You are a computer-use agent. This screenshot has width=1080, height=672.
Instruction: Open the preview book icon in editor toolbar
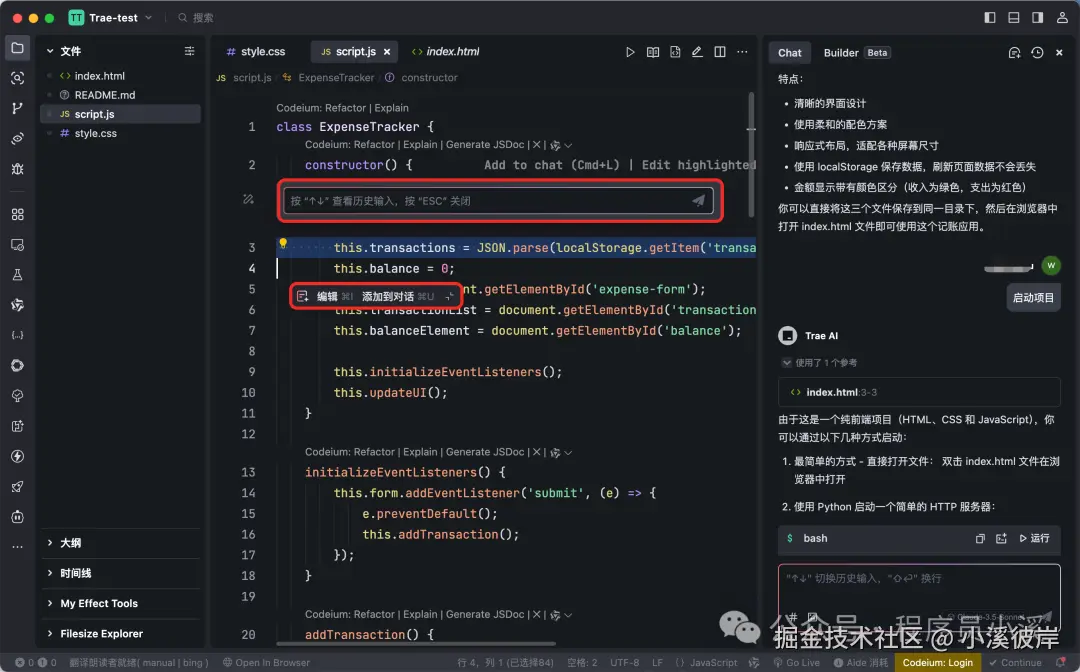[652, 52]
